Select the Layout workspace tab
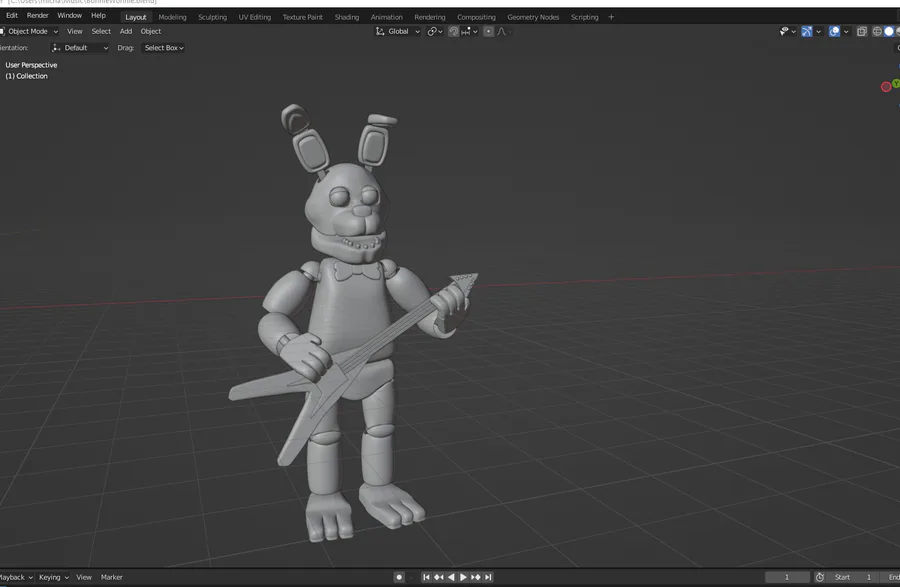Image resolution: width=900 pixels, height=587 pixels. click(135, 17)
